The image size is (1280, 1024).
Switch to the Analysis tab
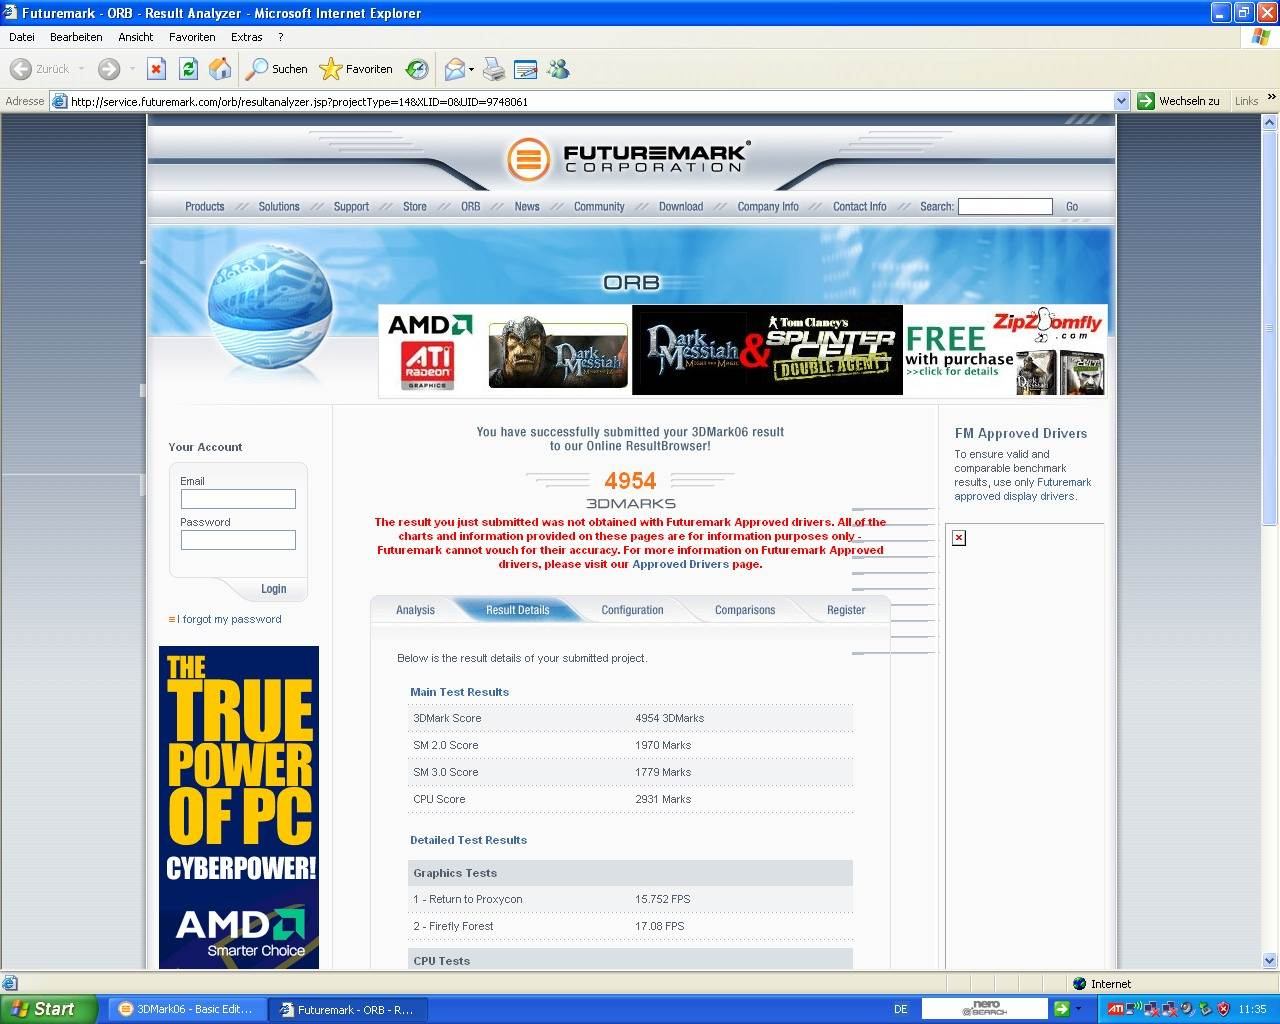click(415, 610)
